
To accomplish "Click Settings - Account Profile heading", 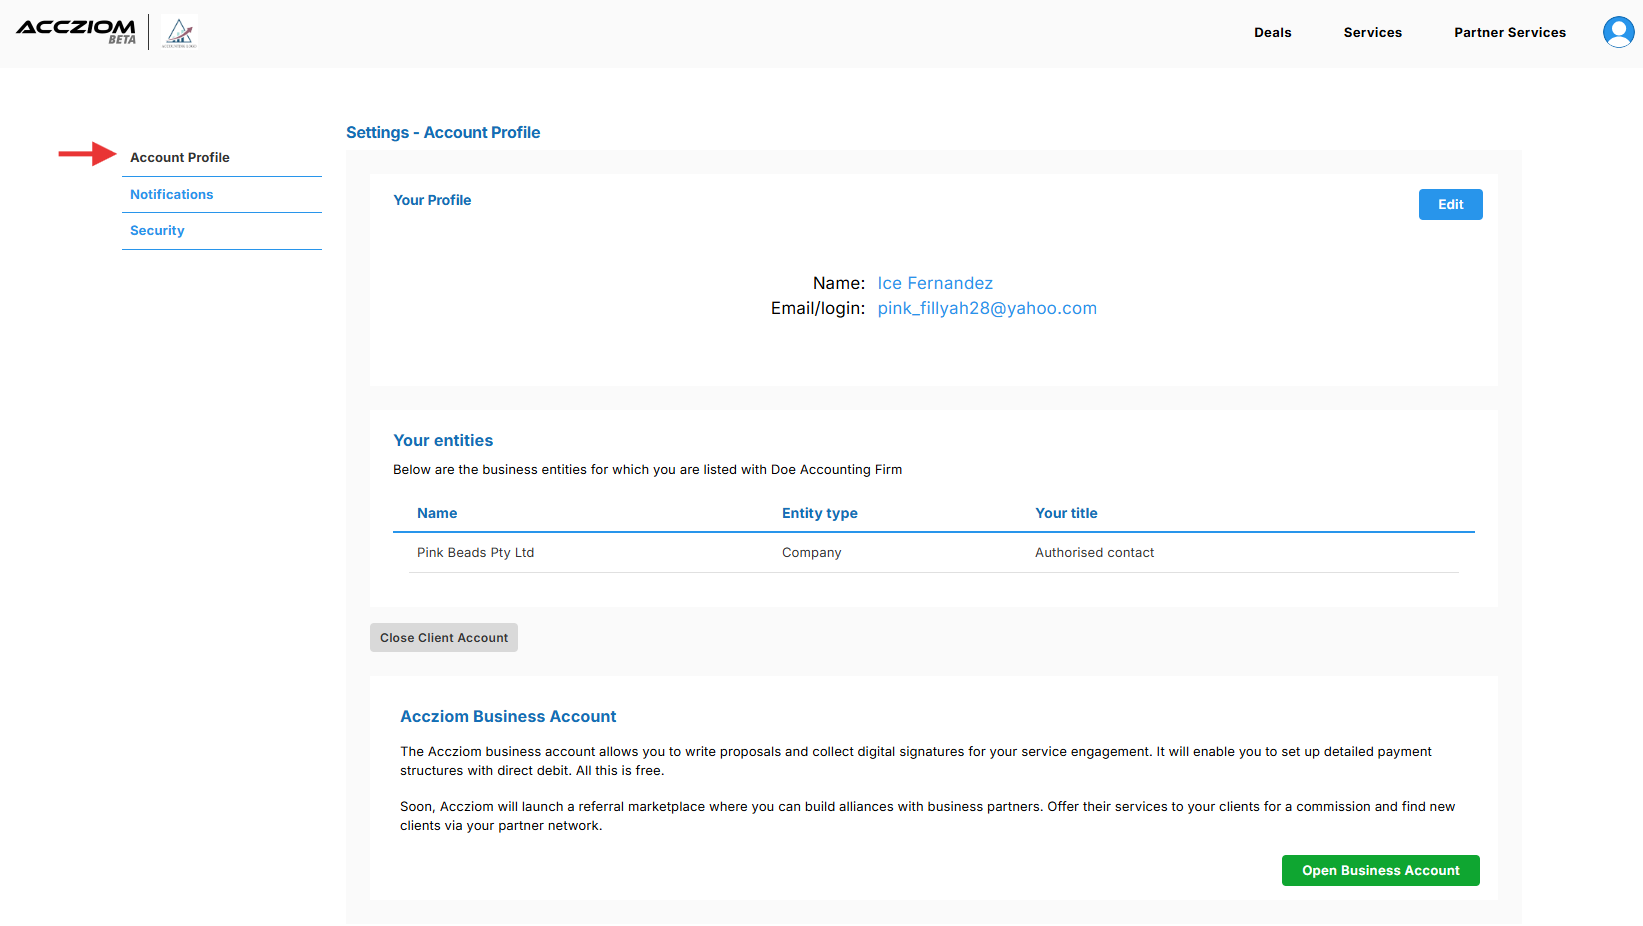I will click(443, 132).
